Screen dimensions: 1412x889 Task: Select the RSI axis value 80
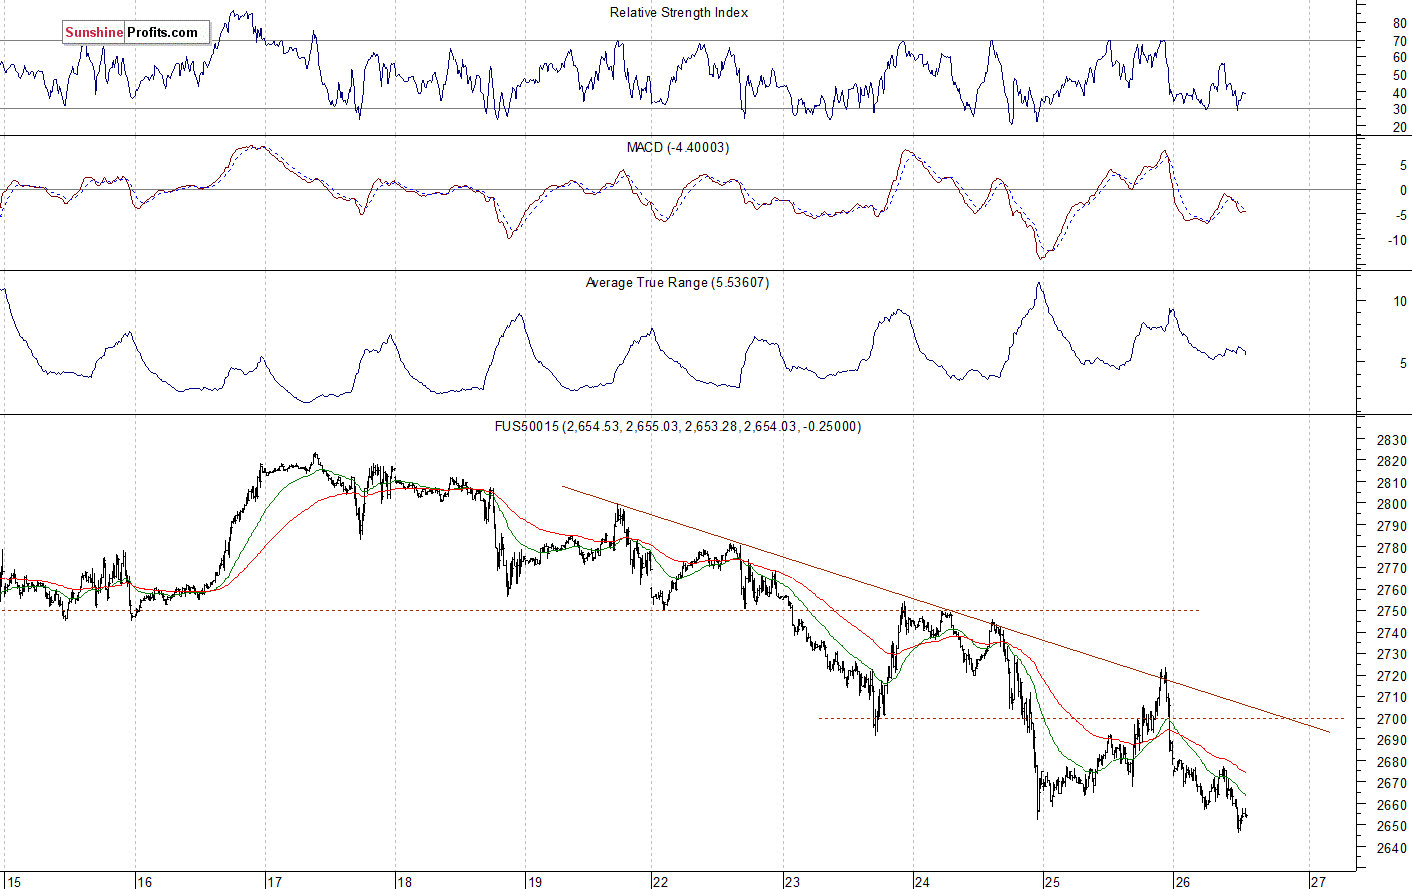coord(1400,24)
